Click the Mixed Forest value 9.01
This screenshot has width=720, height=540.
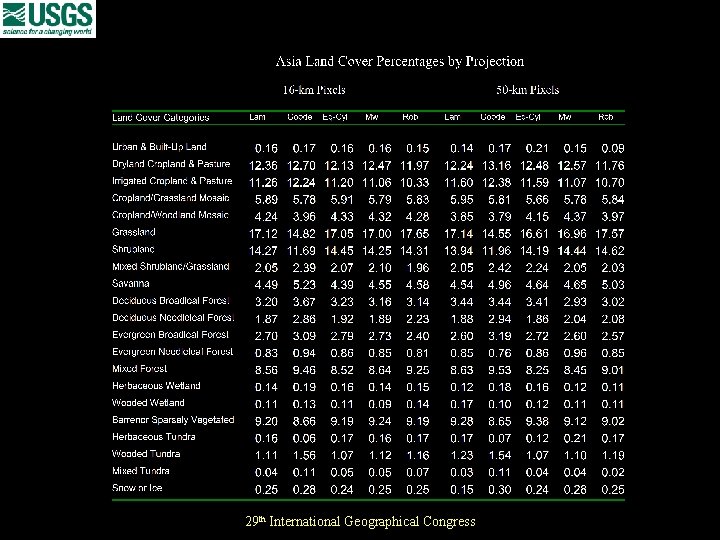pyautogui.click(x=613, y=370)
